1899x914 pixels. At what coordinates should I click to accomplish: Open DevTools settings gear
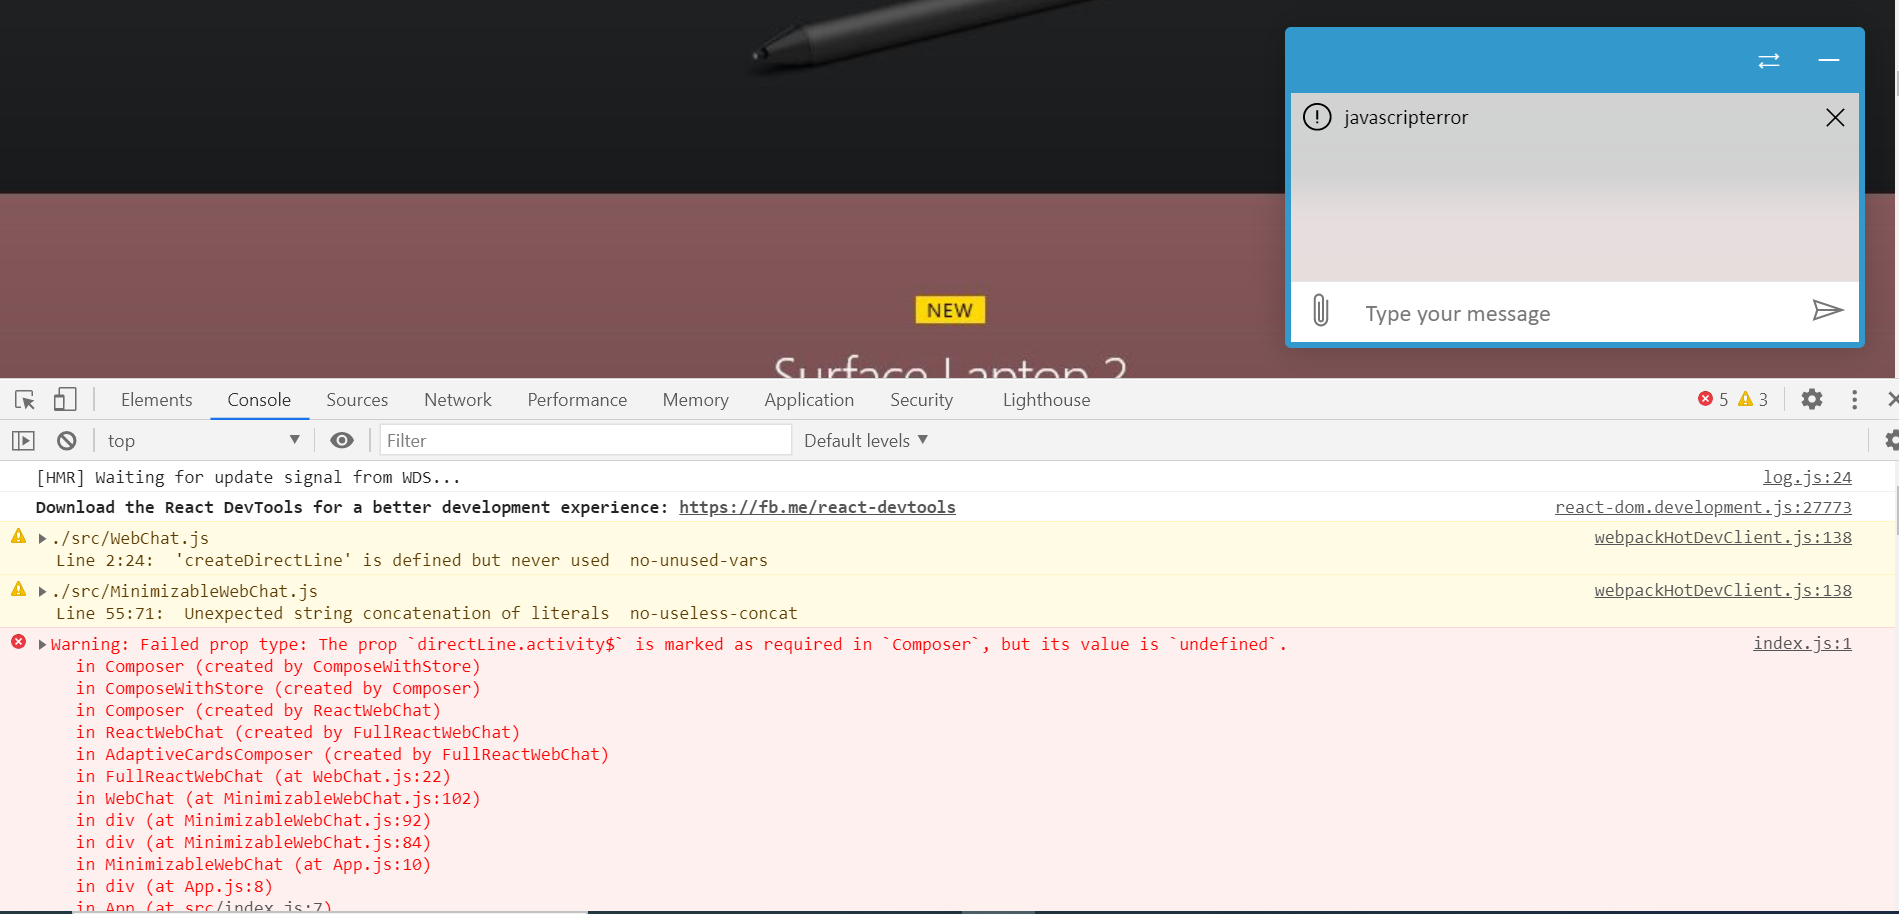coord(1812,399)
